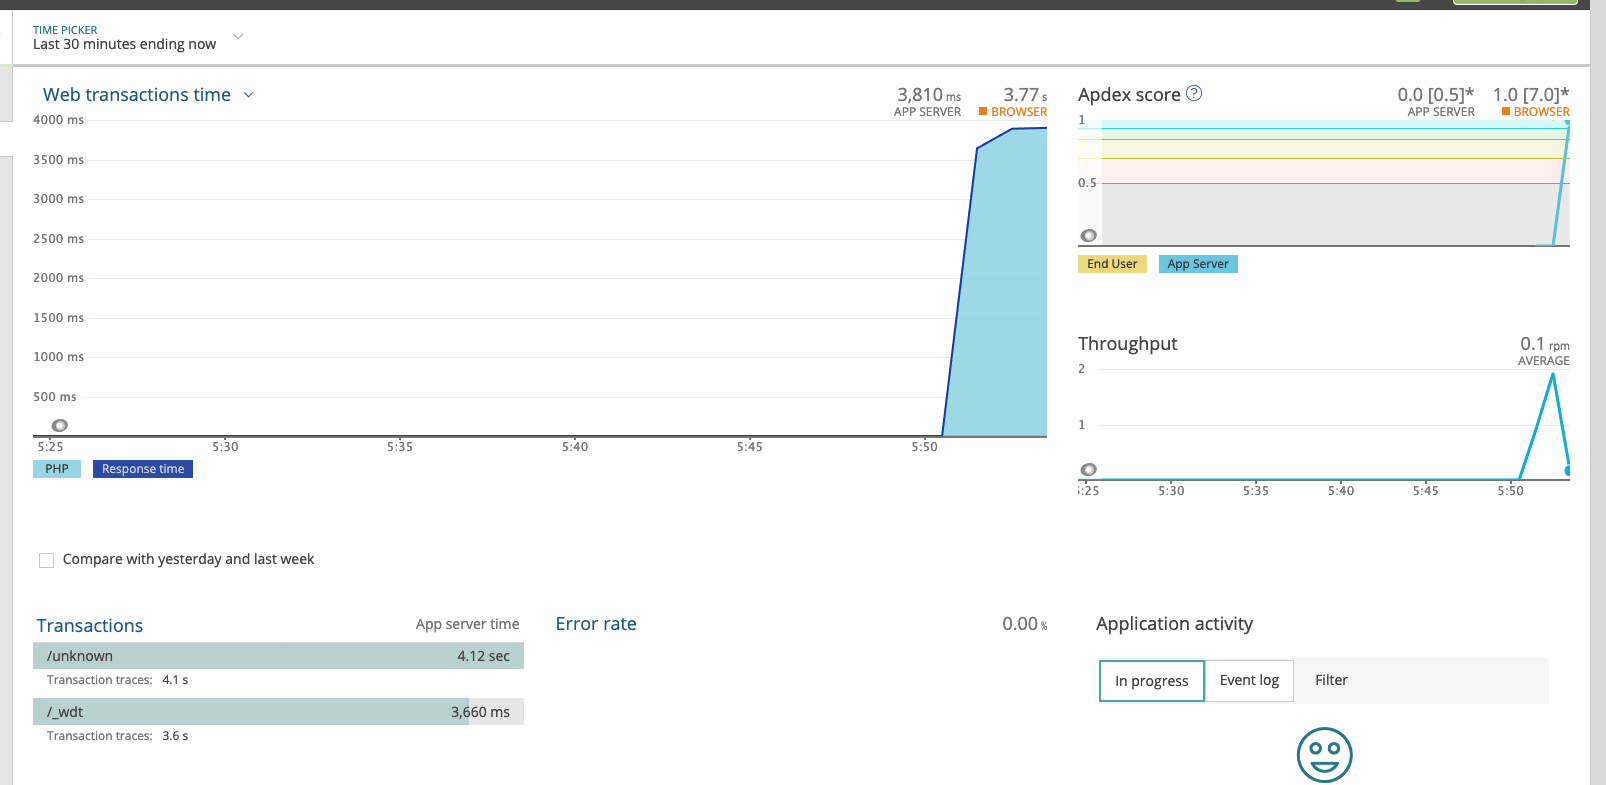This screenshot has height=785, width=1606.
Task: Enable Compare with yesterday and last week
Action: 46,560
